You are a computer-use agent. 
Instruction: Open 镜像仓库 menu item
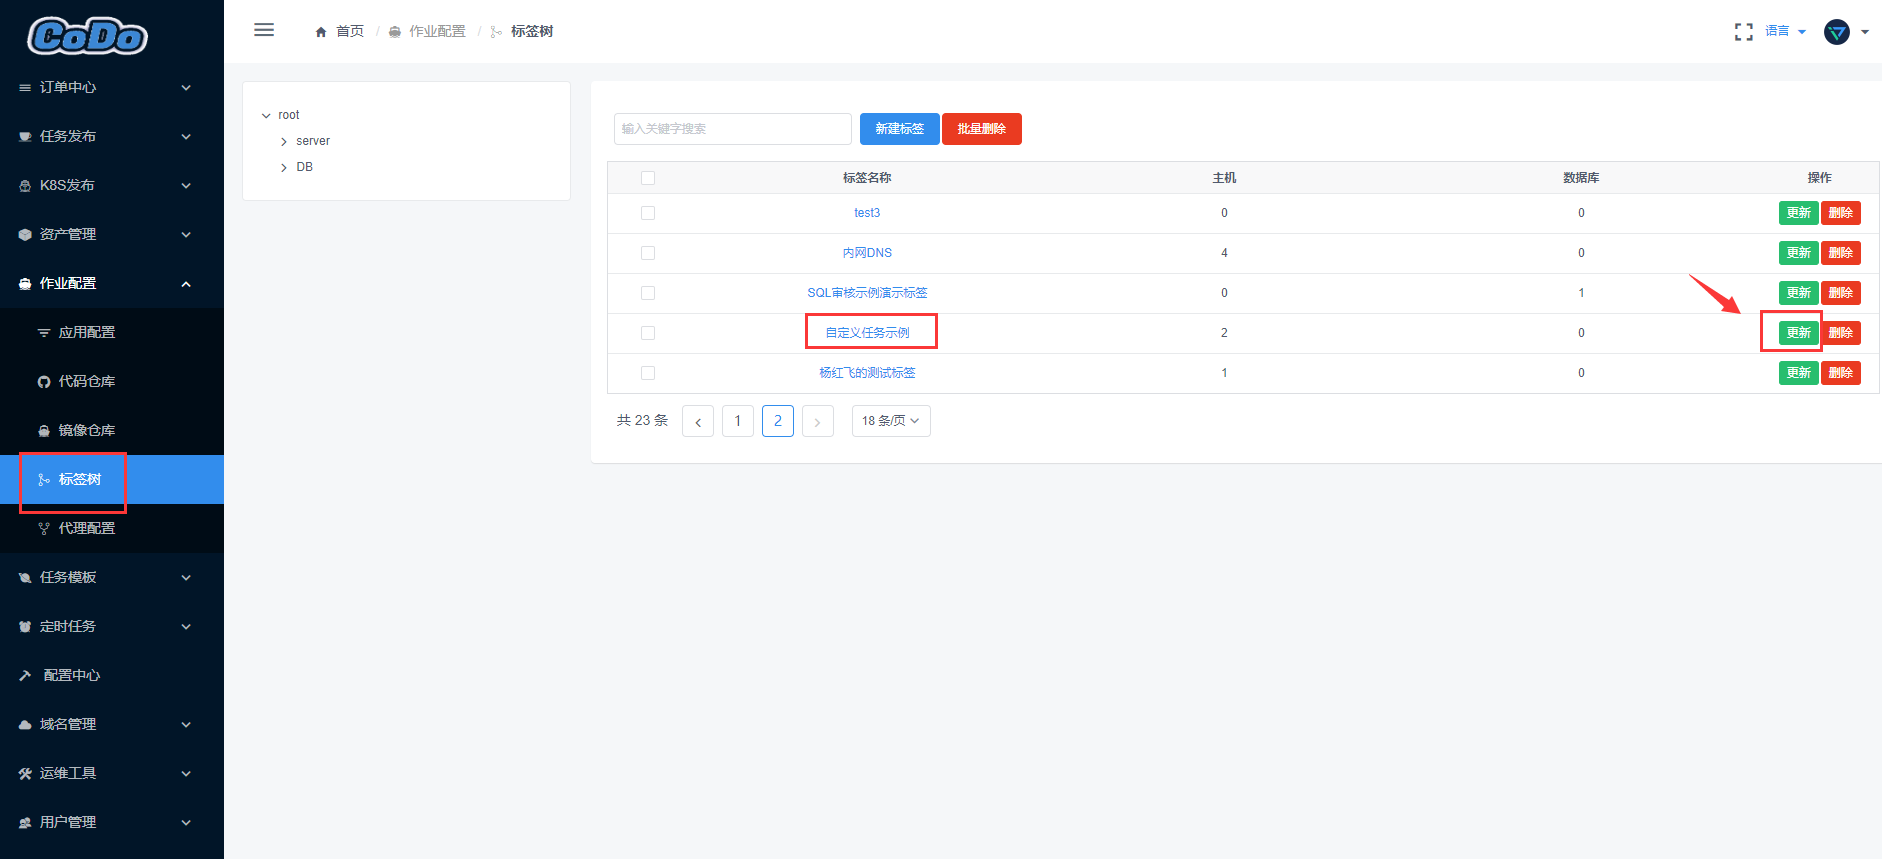(x=112, y=431)
